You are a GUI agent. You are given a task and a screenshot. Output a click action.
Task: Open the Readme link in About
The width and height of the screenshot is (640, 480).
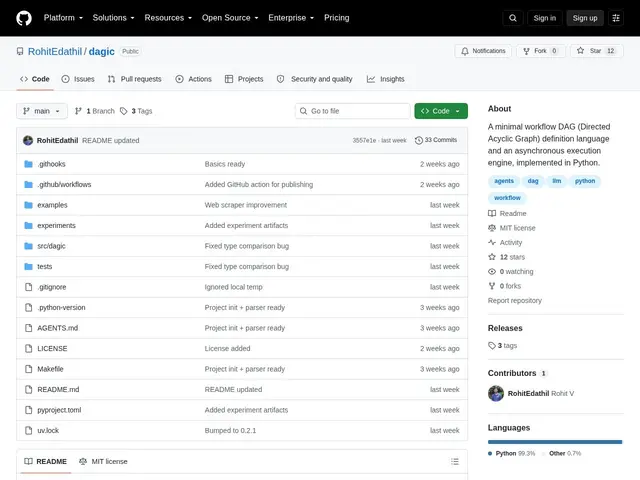point(507,213)
